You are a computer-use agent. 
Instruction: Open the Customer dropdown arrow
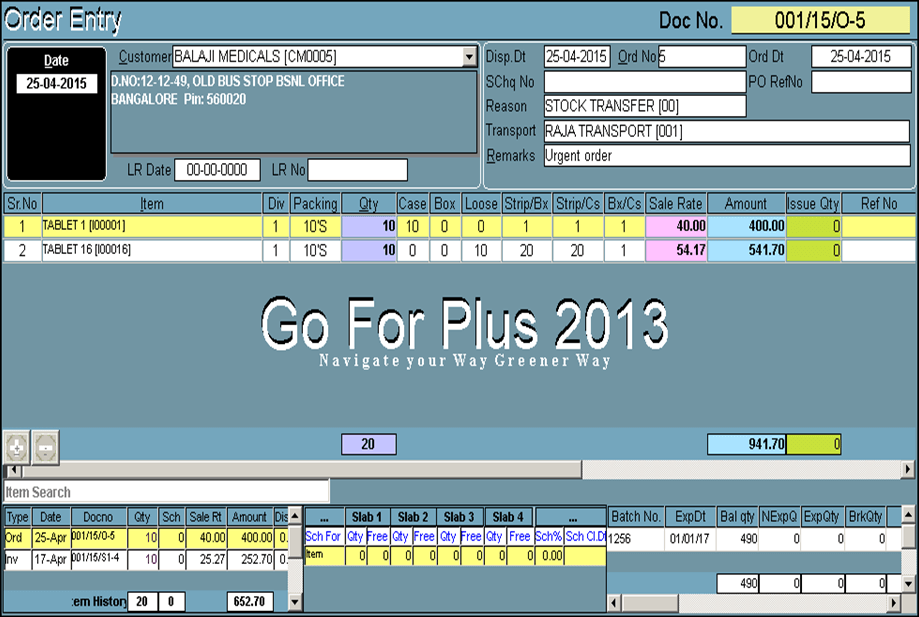[469, 57]
